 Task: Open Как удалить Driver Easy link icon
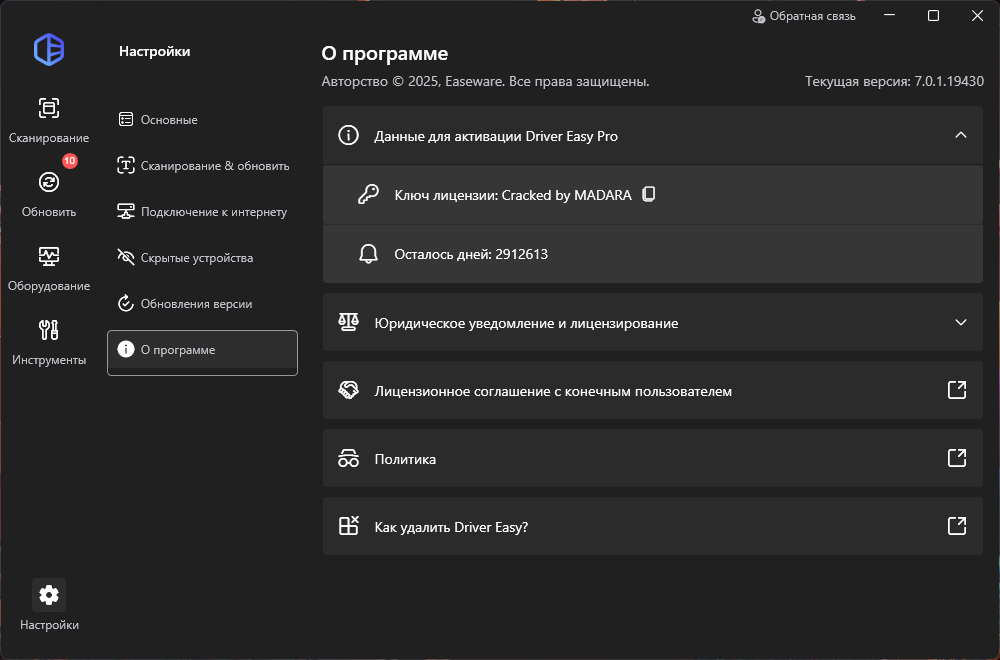click(x=957, y=526)
